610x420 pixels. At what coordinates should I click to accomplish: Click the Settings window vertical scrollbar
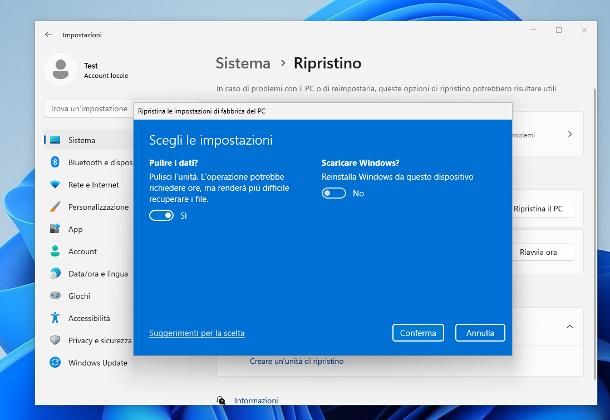click(x=594, y=233)
